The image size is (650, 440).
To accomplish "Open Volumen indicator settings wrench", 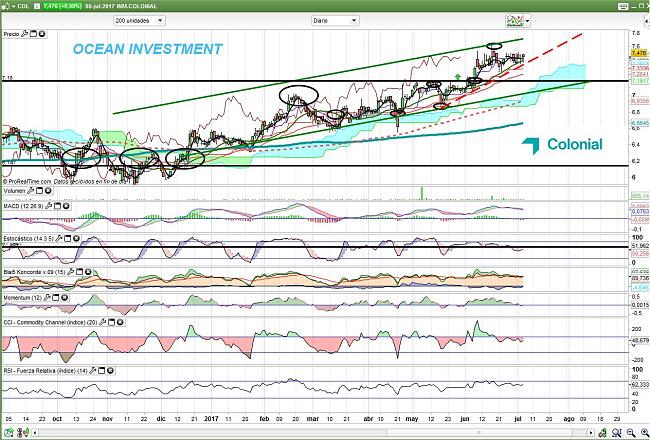I will coord(31,191).
